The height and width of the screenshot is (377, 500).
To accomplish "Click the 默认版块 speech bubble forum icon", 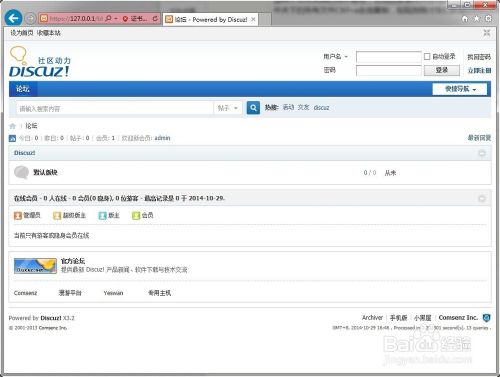I will pos(21,172).
